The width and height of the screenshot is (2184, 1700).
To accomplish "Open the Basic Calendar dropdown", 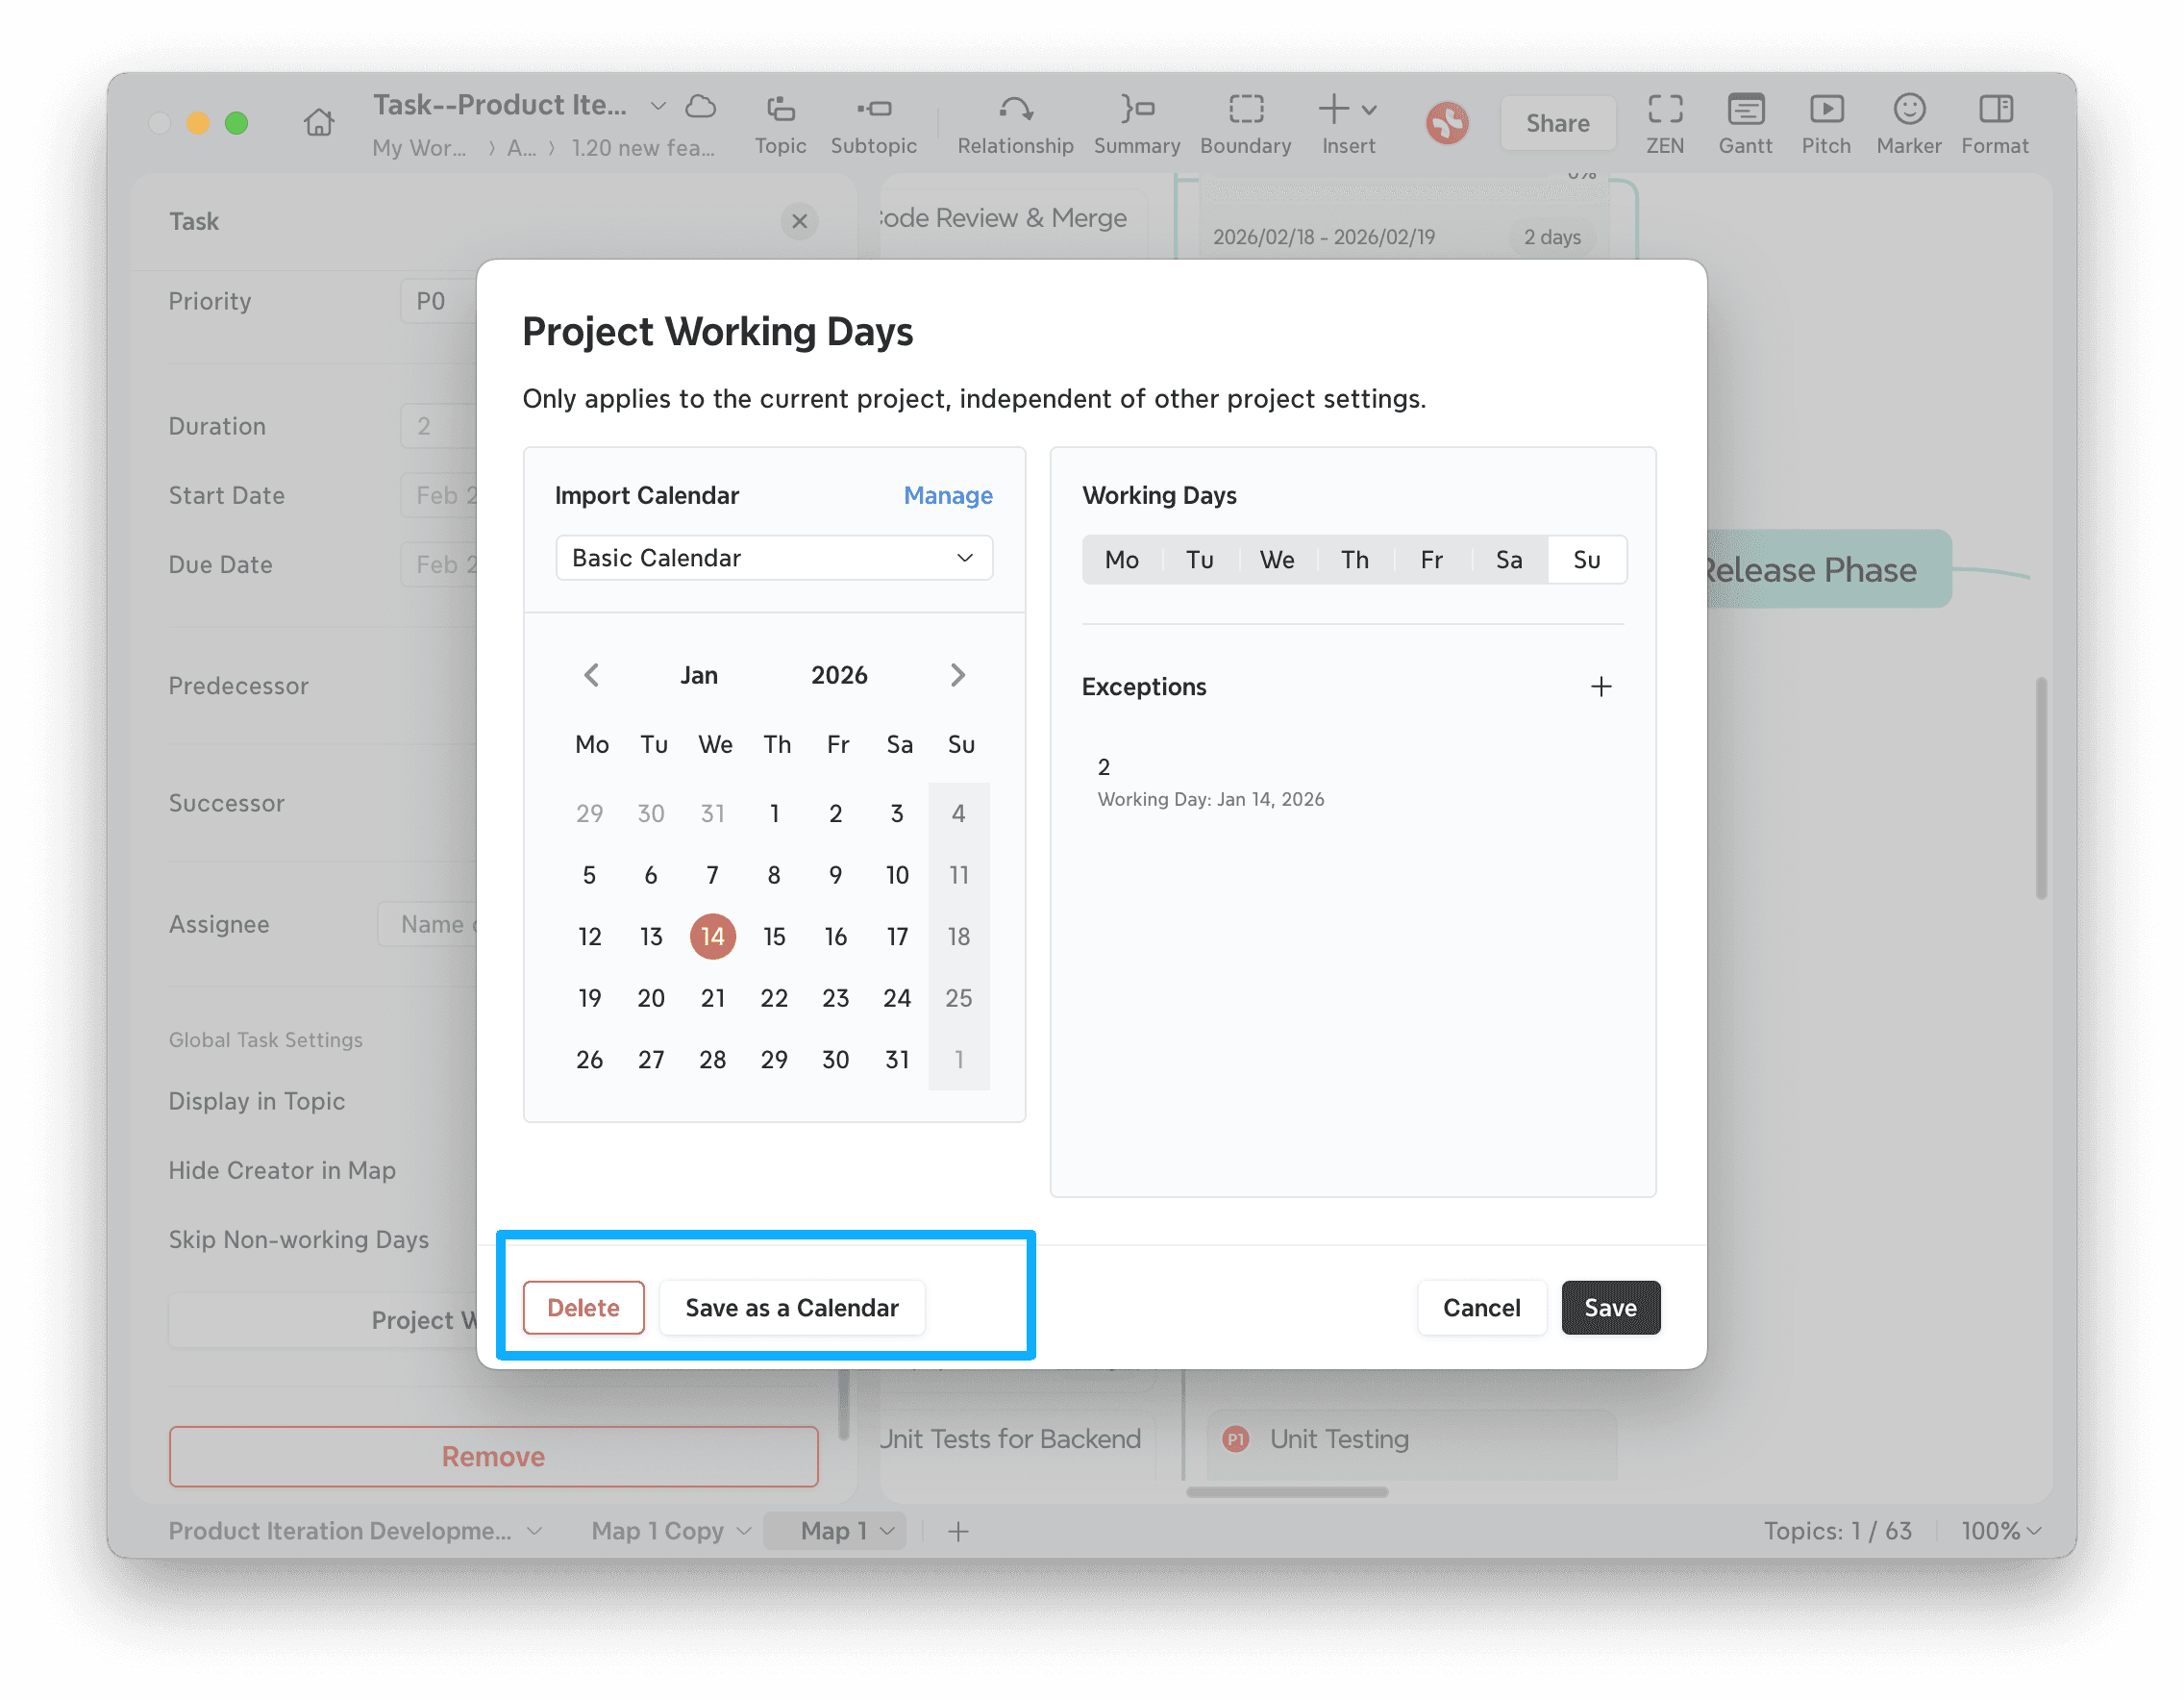I will point(773,558).
